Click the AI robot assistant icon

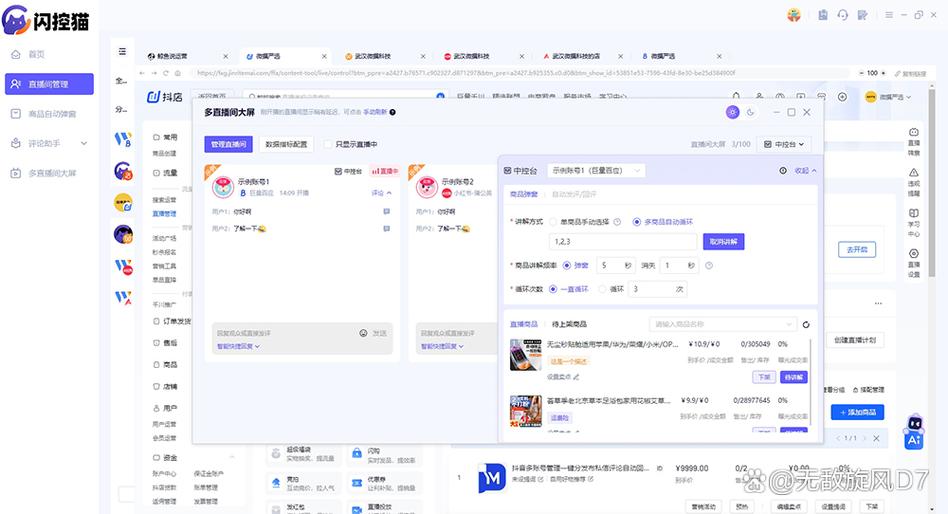point(914,432)
